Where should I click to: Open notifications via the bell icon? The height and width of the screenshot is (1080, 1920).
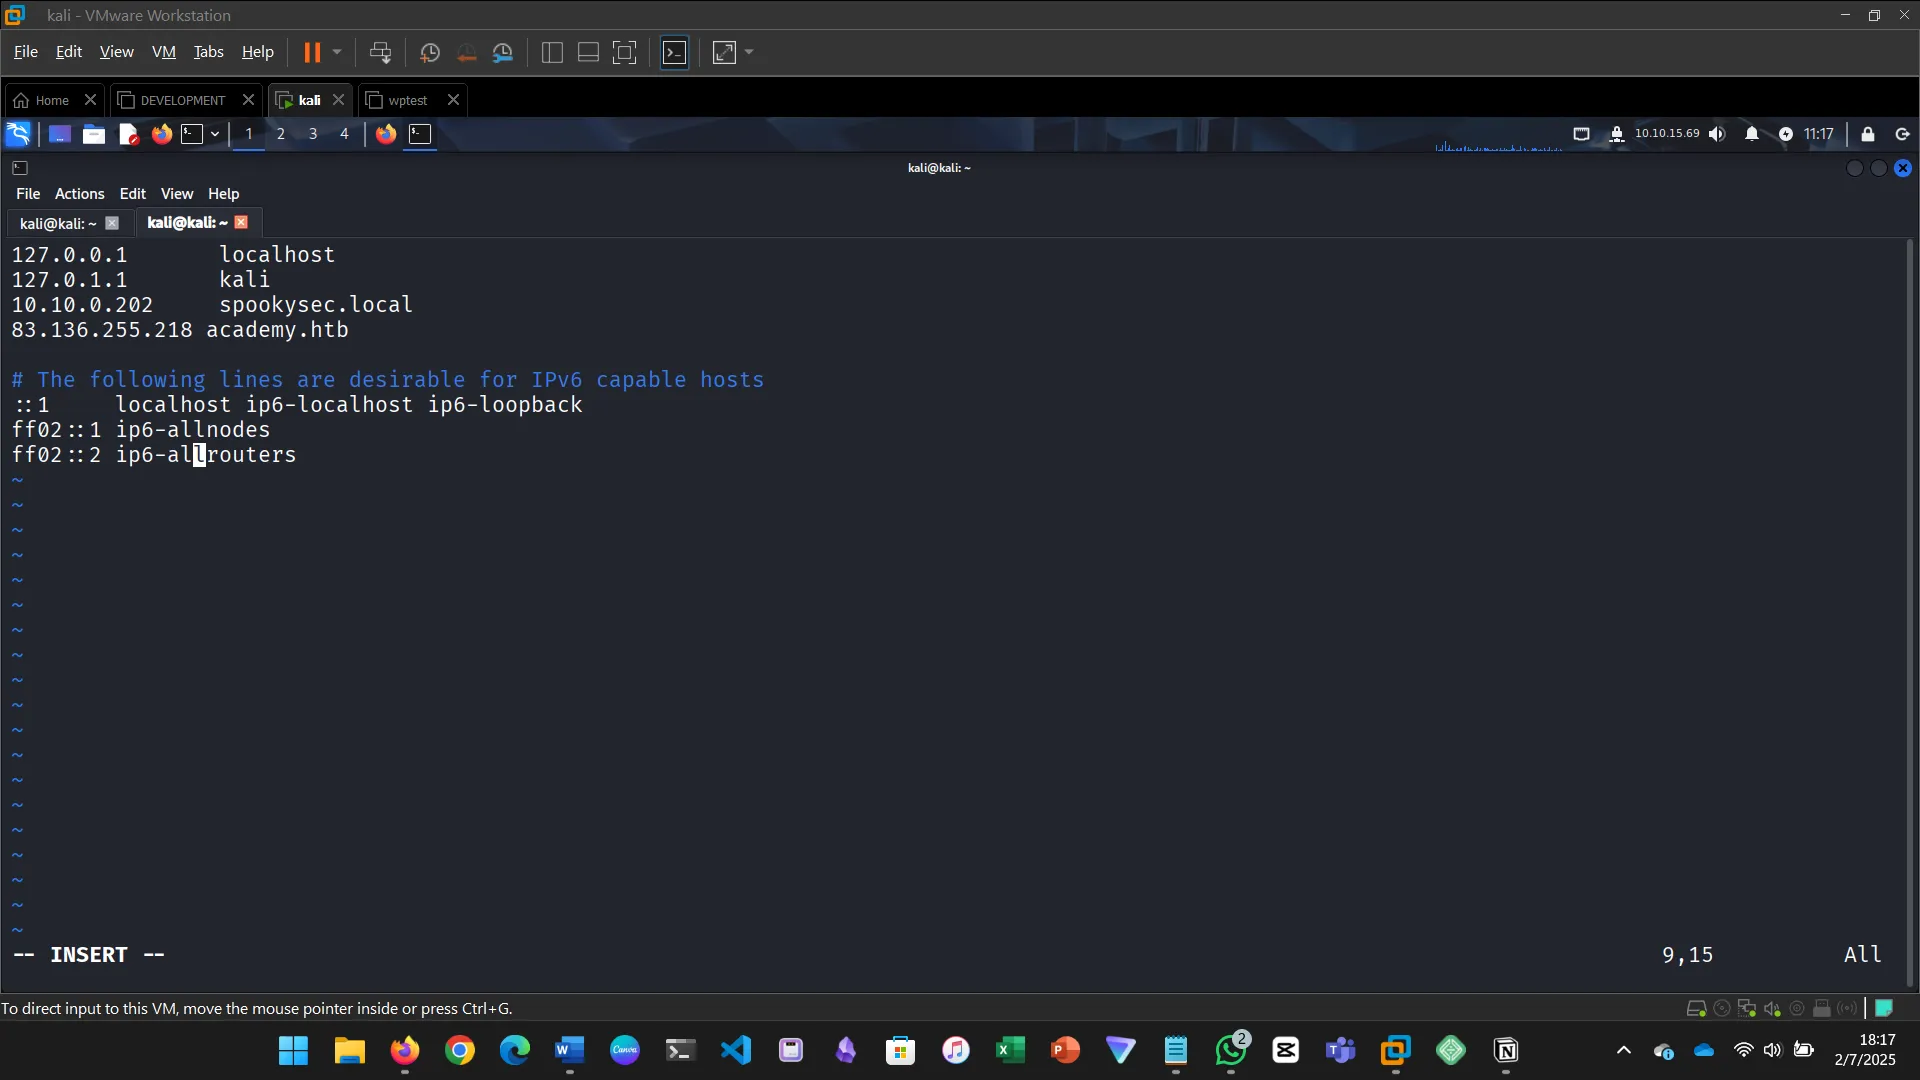click(x=1753, y=134)
